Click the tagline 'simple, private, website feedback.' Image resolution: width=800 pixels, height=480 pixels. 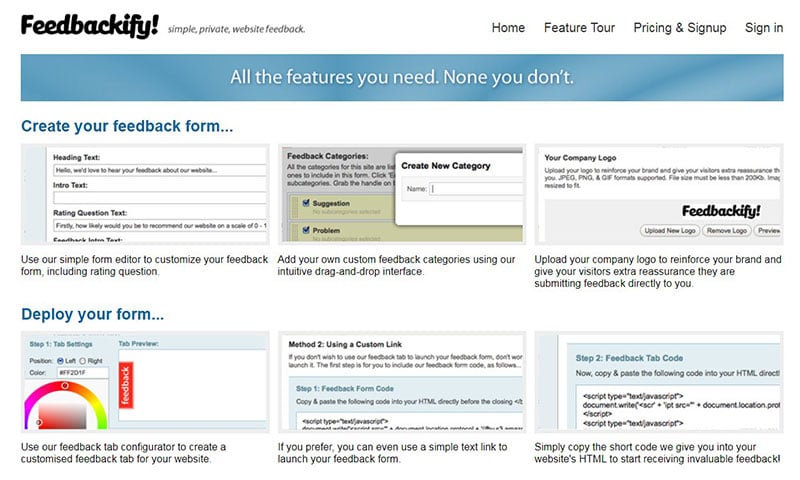coord(236,29)
